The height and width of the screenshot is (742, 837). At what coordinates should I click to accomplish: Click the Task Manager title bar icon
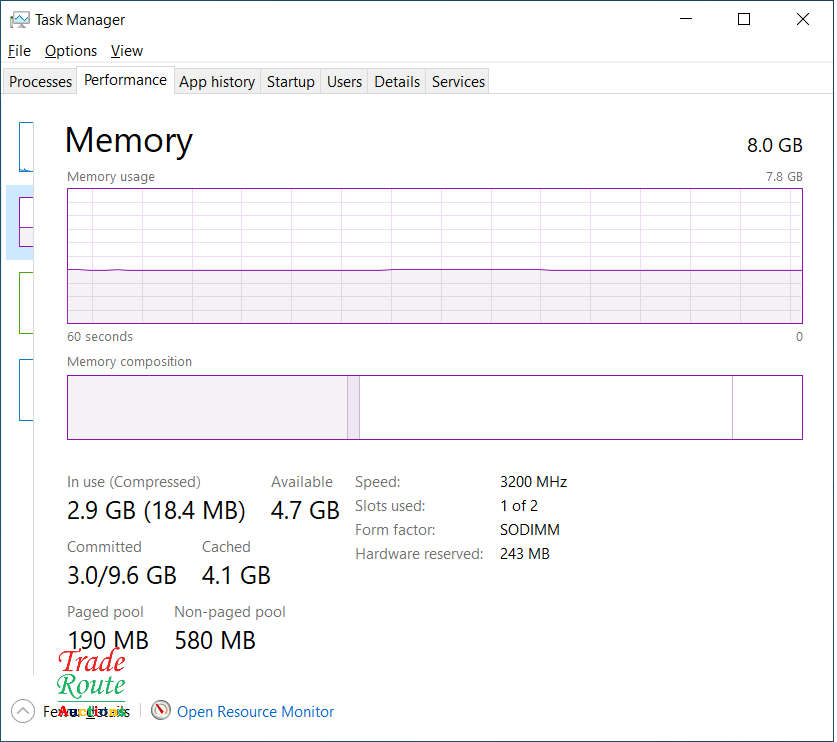[x=19, y=20]
